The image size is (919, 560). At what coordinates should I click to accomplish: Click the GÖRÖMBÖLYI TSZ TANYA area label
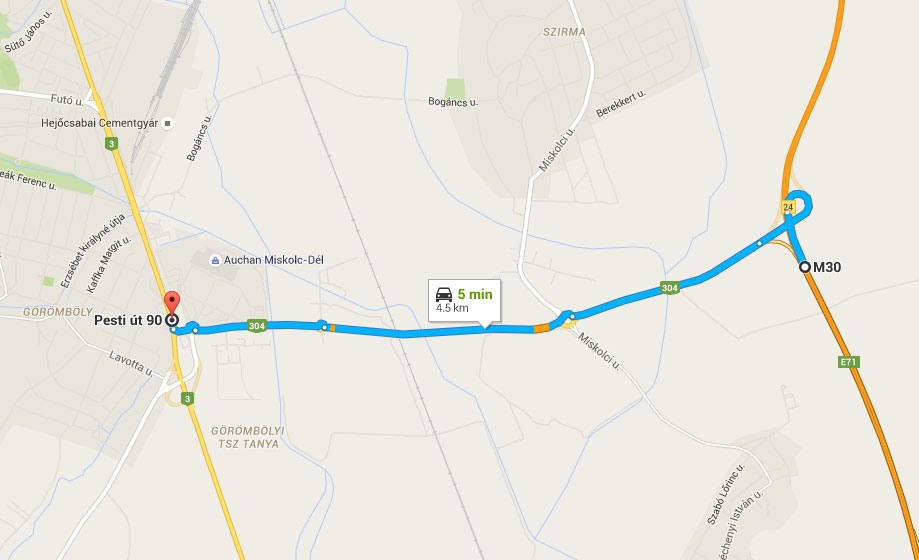(x=248, y=437)
